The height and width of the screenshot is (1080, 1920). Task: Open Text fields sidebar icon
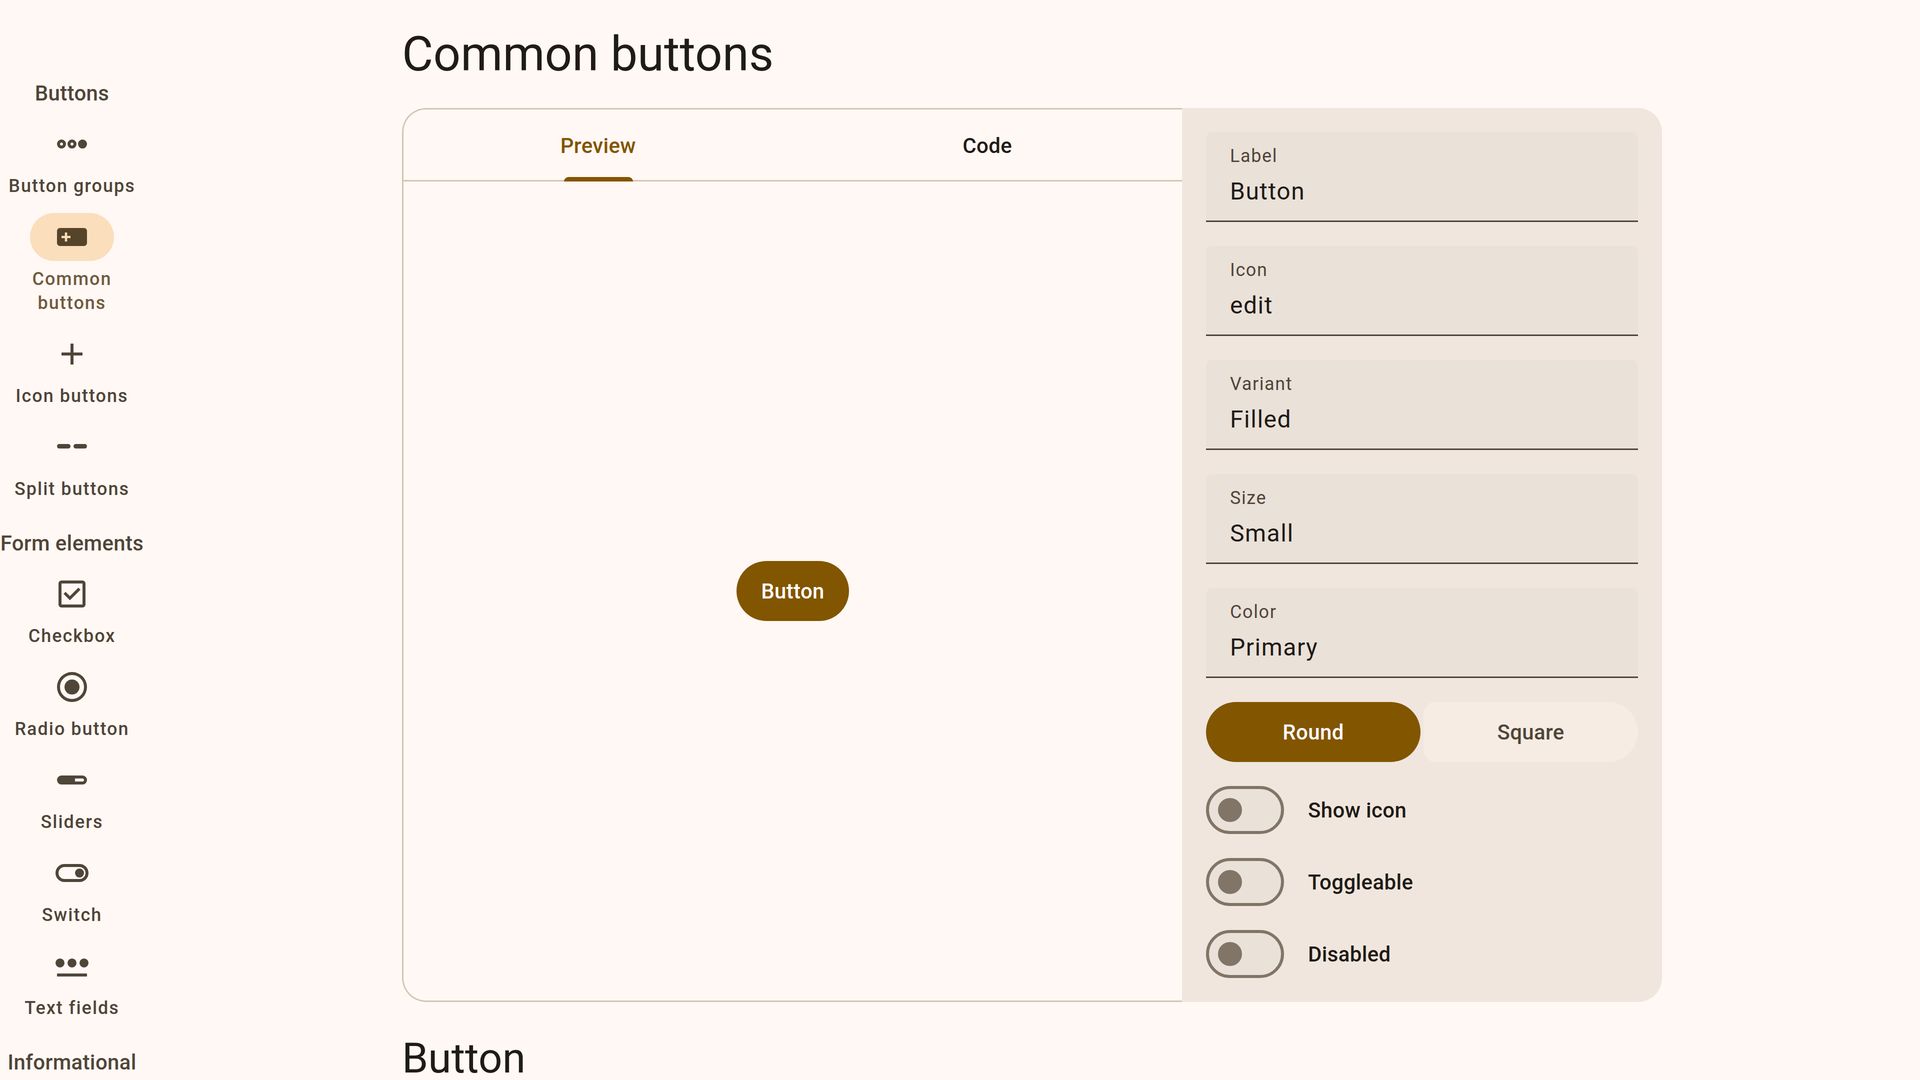pos(71,966)
